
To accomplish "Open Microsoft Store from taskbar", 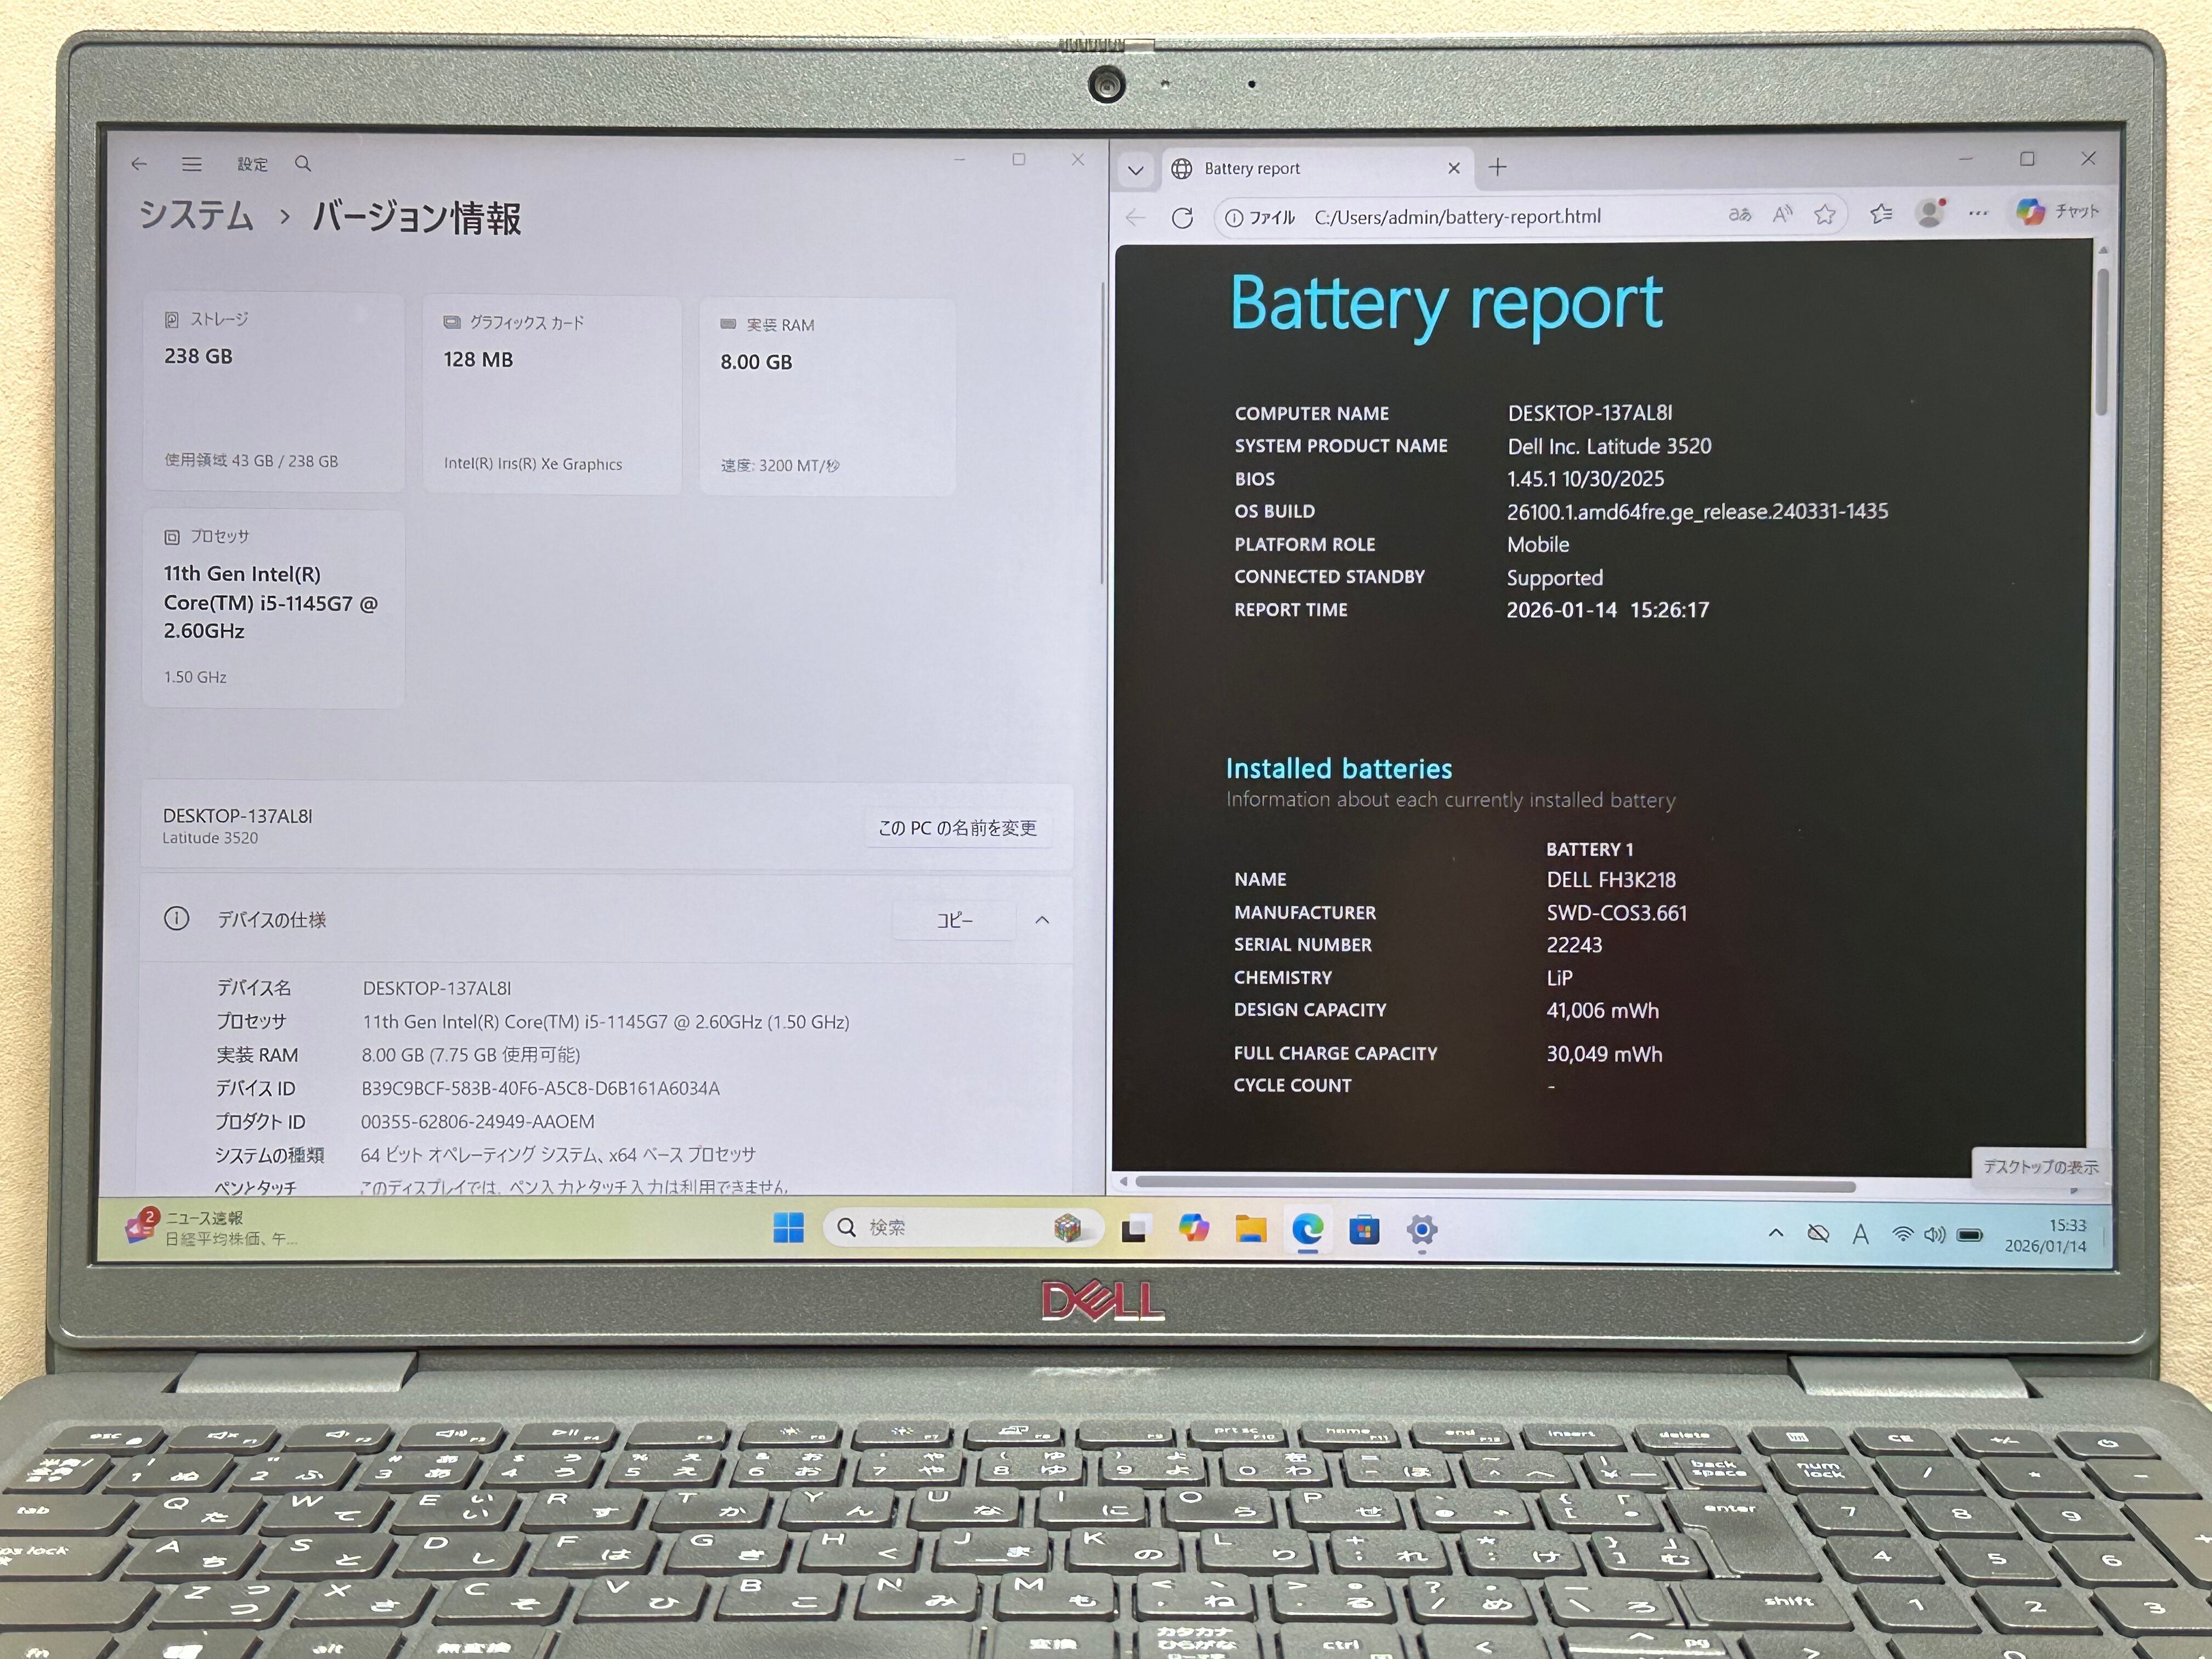I will (1364, 1230).
